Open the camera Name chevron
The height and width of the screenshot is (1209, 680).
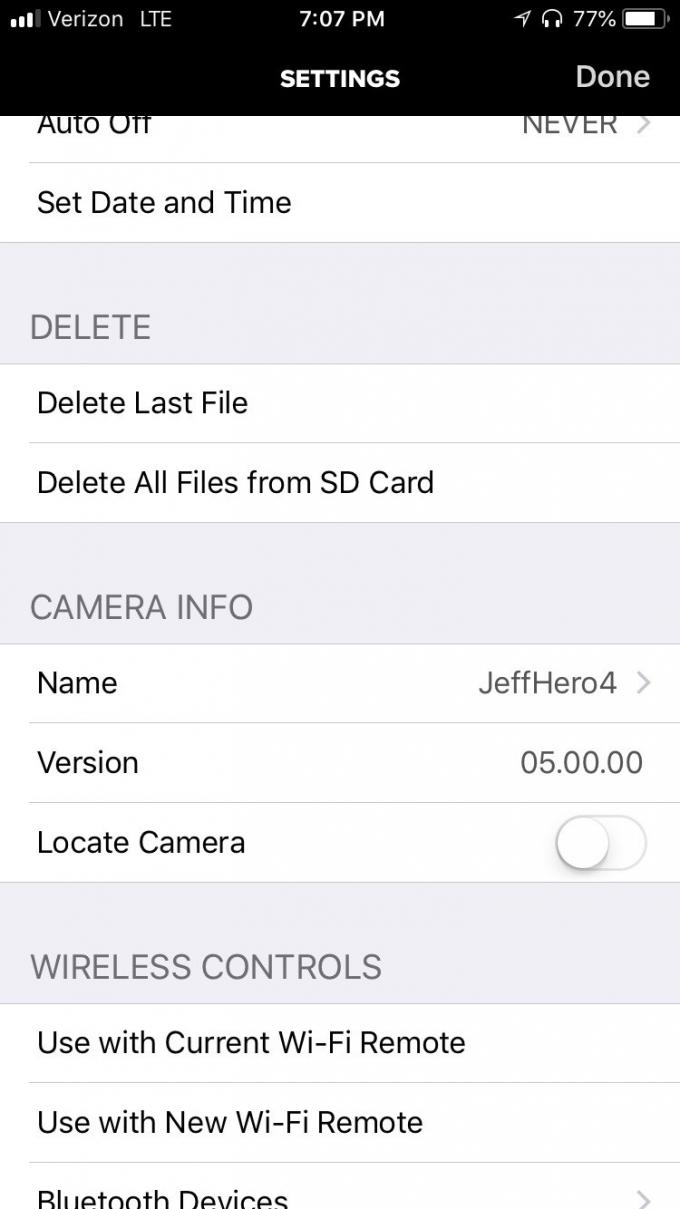tap(643, 683)
